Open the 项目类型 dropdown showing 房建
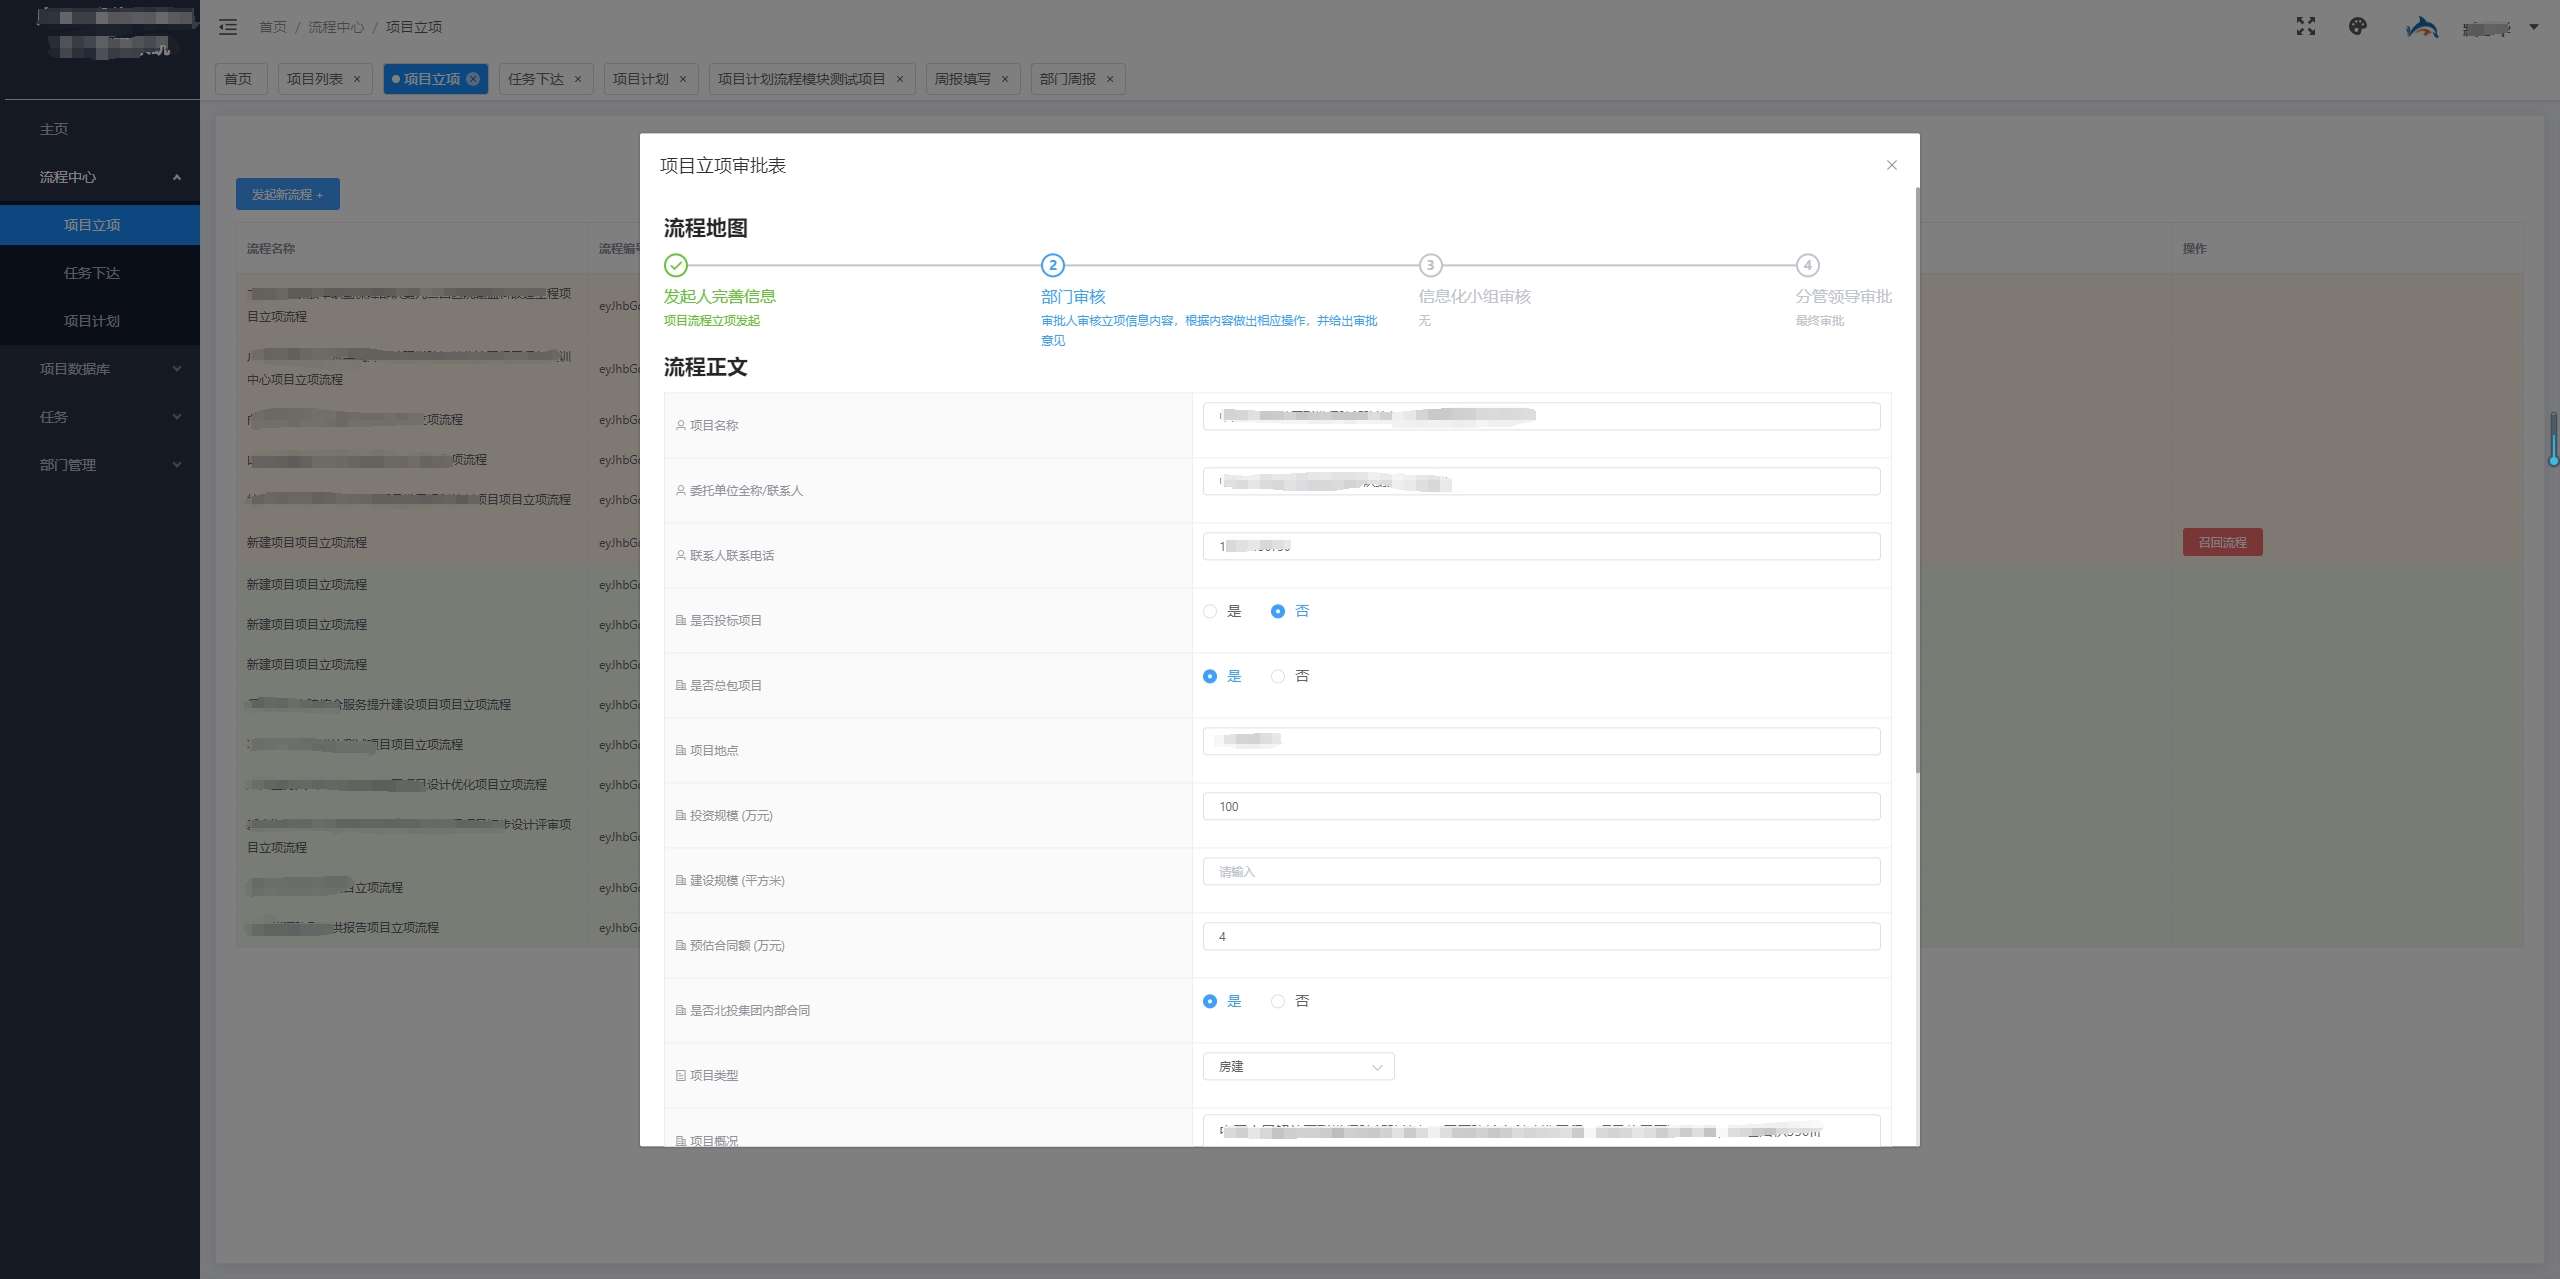 [x=1298, y=1066]
